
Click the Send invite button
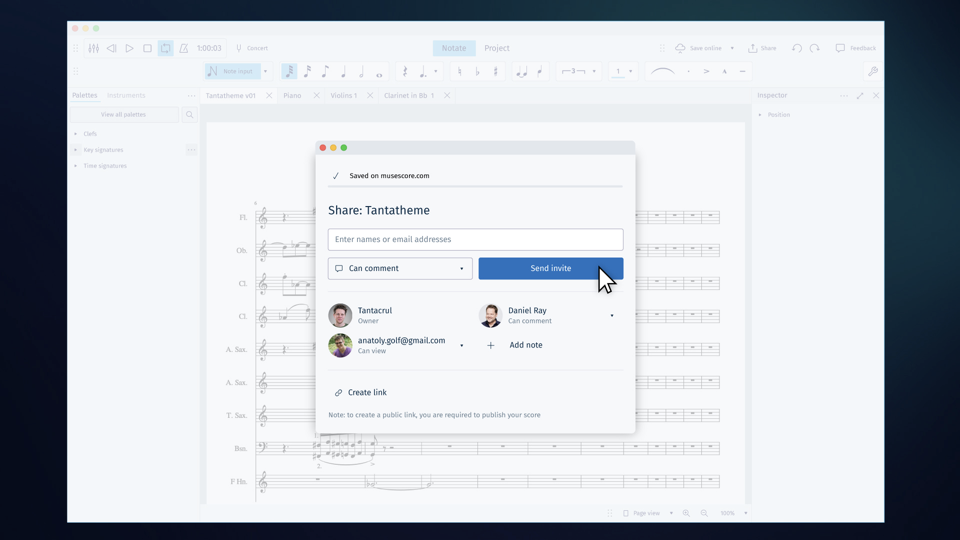(x=551, y=268)
